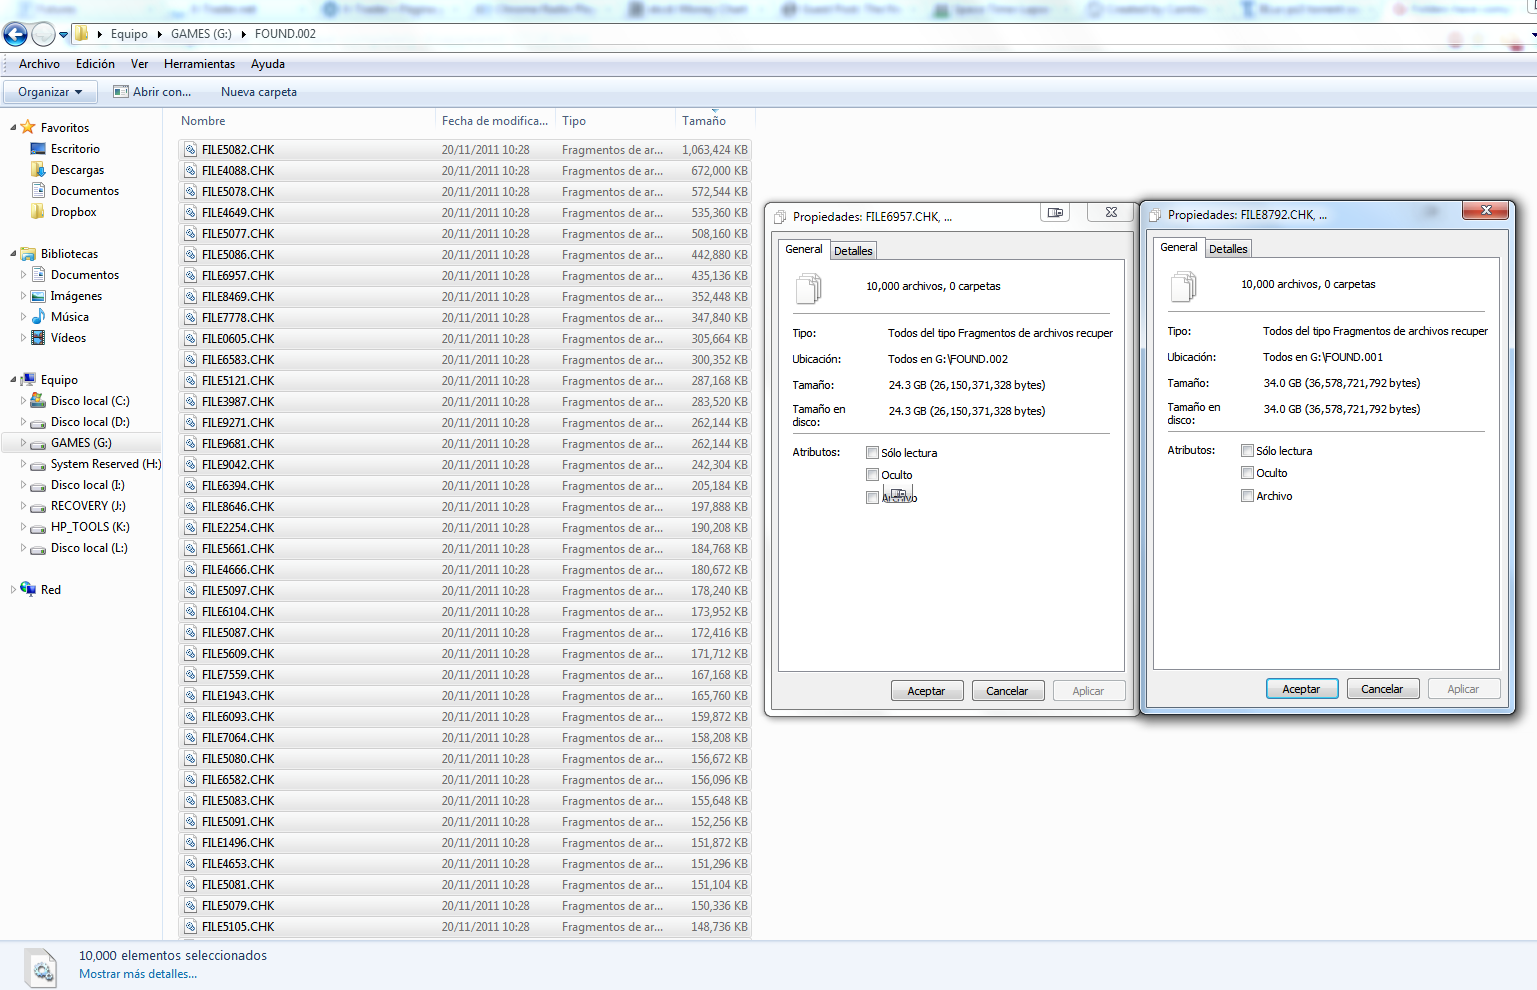Click file icon of FILE6957.CHK
This screenshot has width=1537, height=990.
tap(190, 275)
